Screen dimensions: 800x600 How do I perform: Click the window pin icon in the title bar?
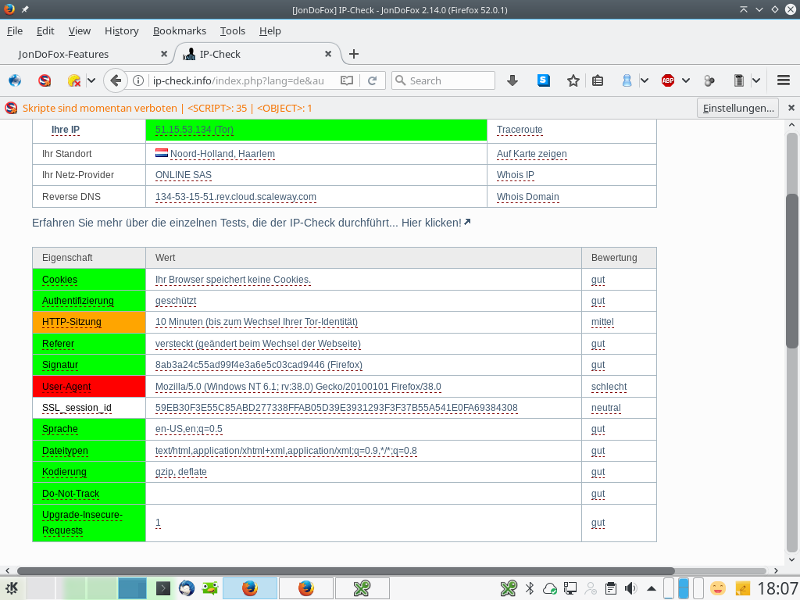(x=25, y=9)
